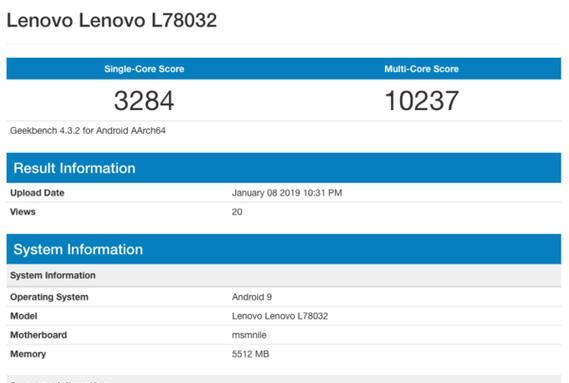Click the Upload Date label
Image resolution: width=569 pixels, height=383 pixels.
[x=37, y=193]
